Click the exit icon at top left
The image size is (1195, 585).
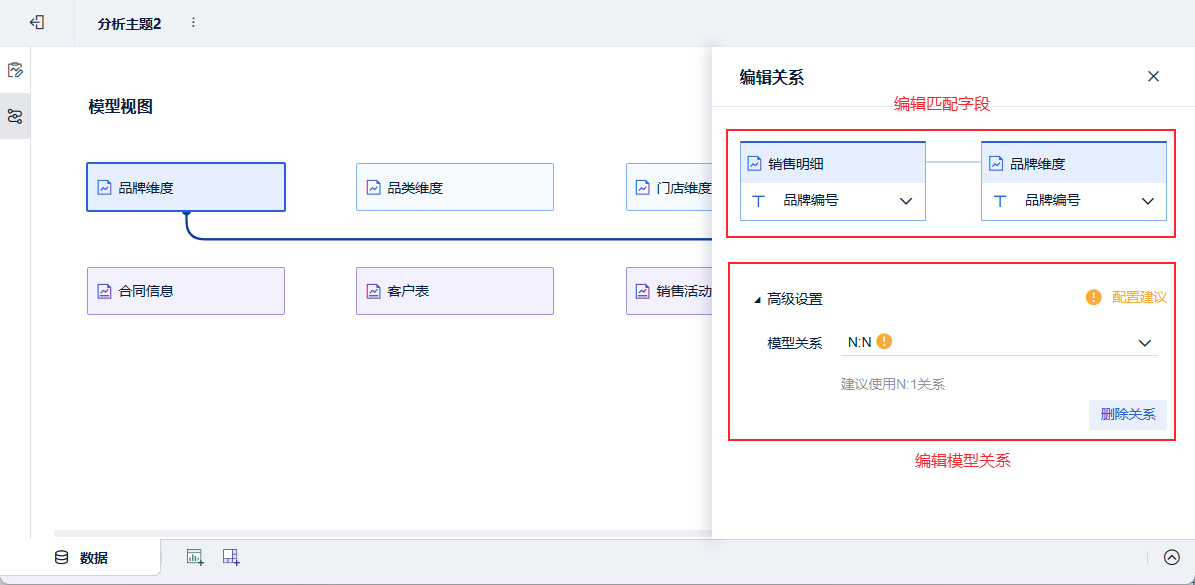click(x=37, y=22)
